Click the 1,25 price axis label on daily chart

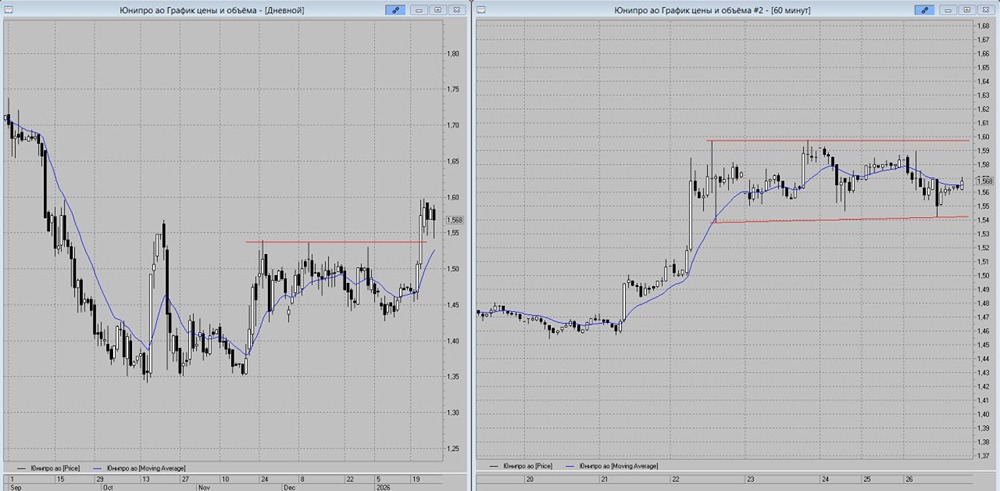tap(453, 449)
